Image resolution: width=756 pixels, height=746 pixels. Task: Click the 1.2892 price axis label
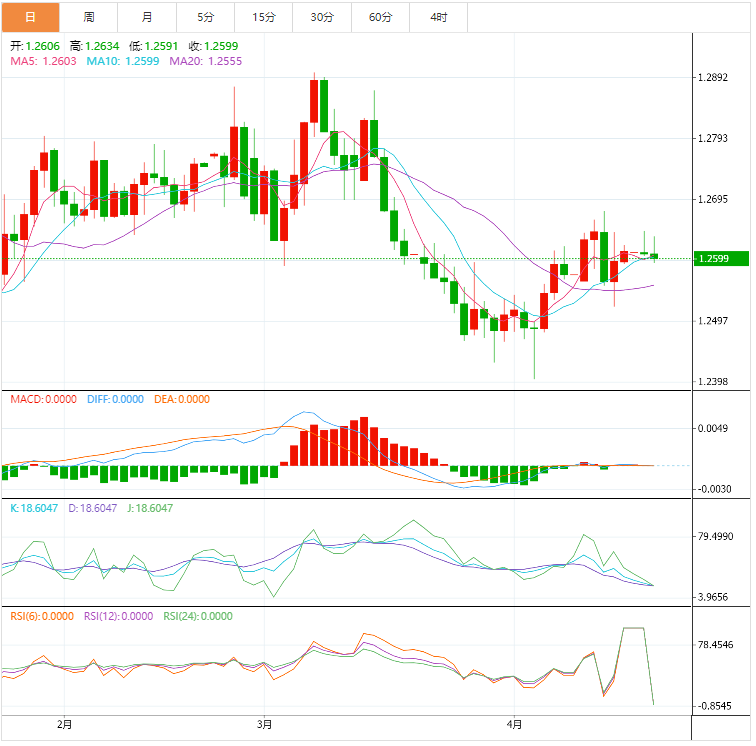coord(718,78)
